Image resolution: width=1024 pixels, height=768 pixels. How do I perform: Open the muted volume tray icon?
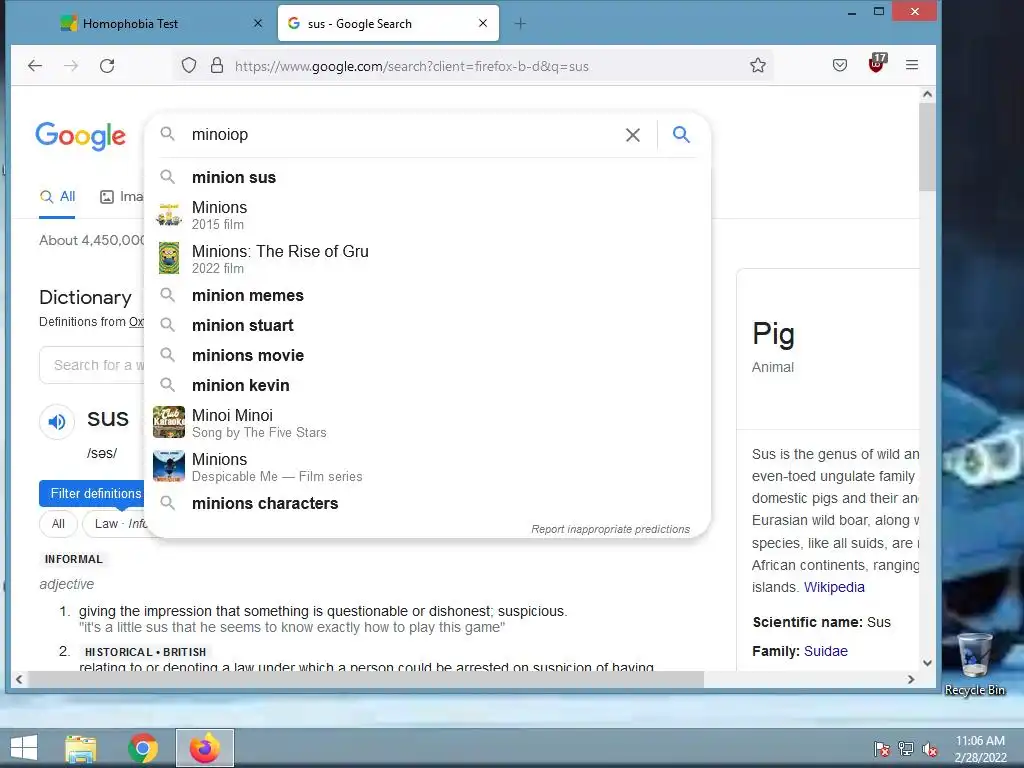pyautogui.click(x=930, y=749)
